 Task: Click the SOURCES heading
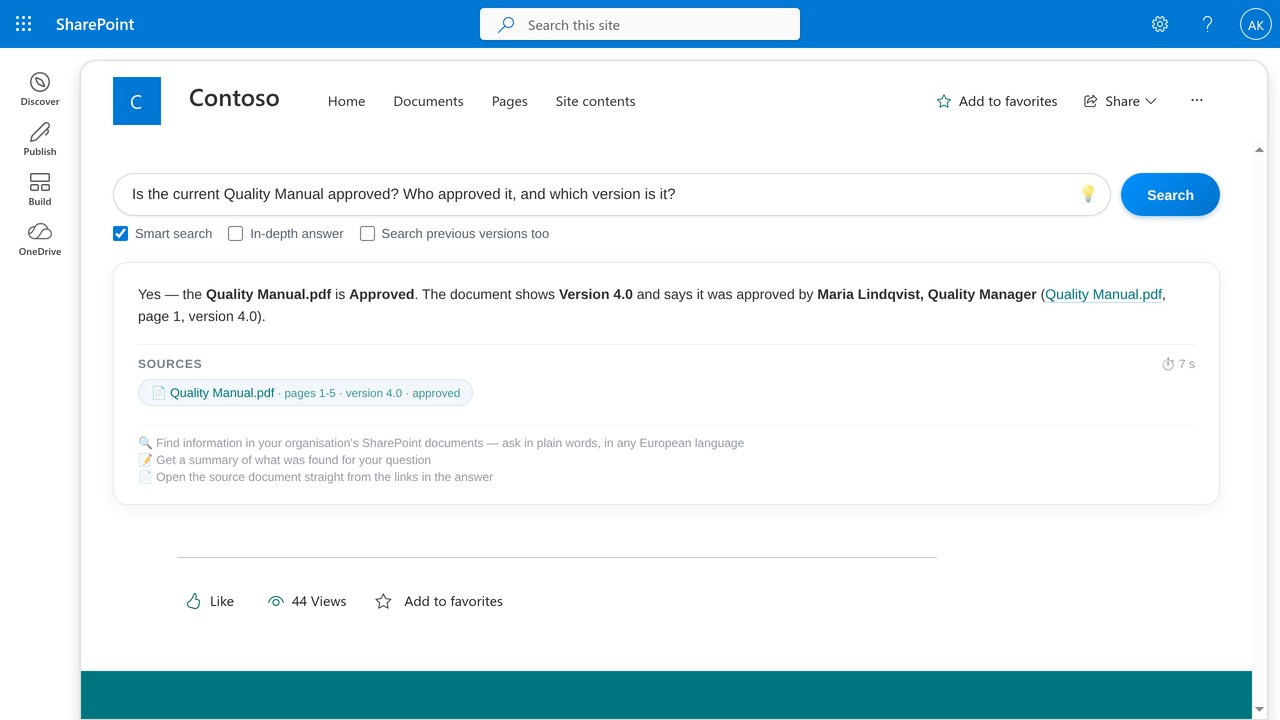(x=170, y=364)
